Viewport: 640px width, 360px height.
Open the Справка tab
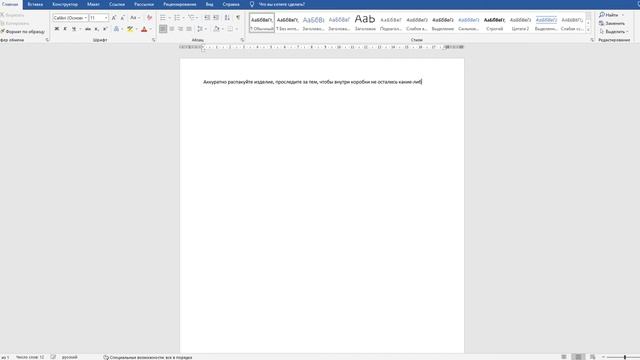(231, 4)
